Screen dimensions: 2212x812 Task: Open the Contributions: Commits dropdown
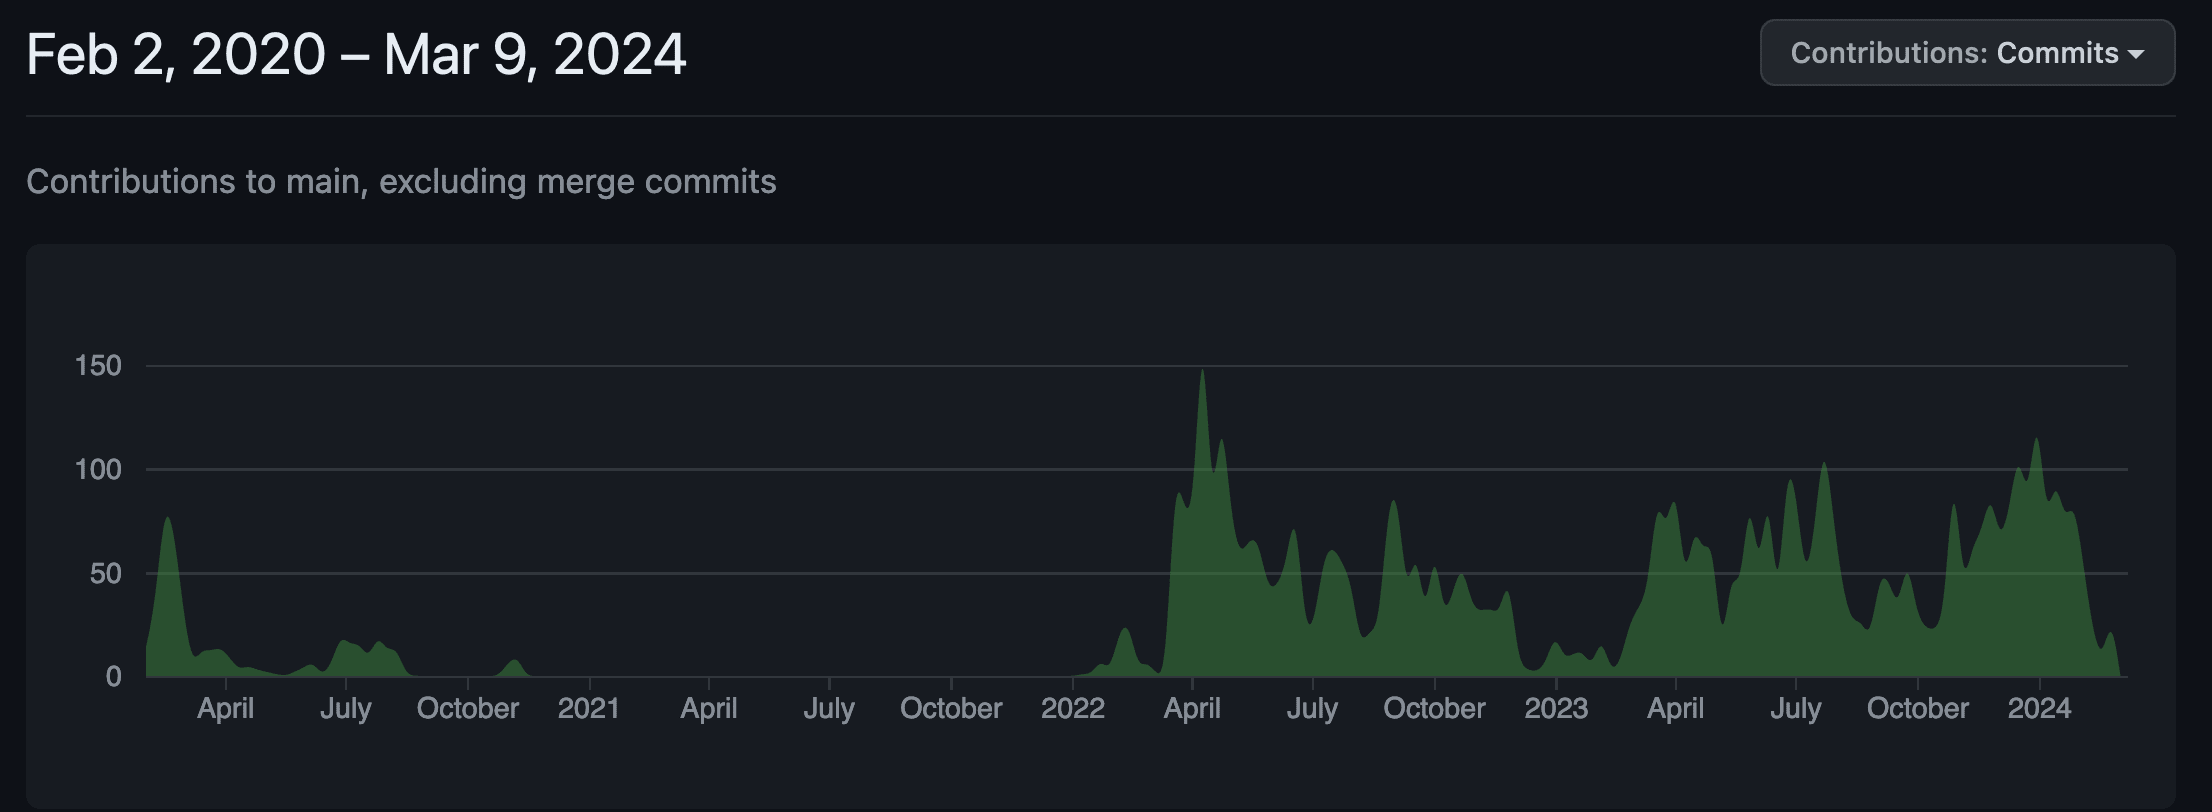click(1966, 53)
